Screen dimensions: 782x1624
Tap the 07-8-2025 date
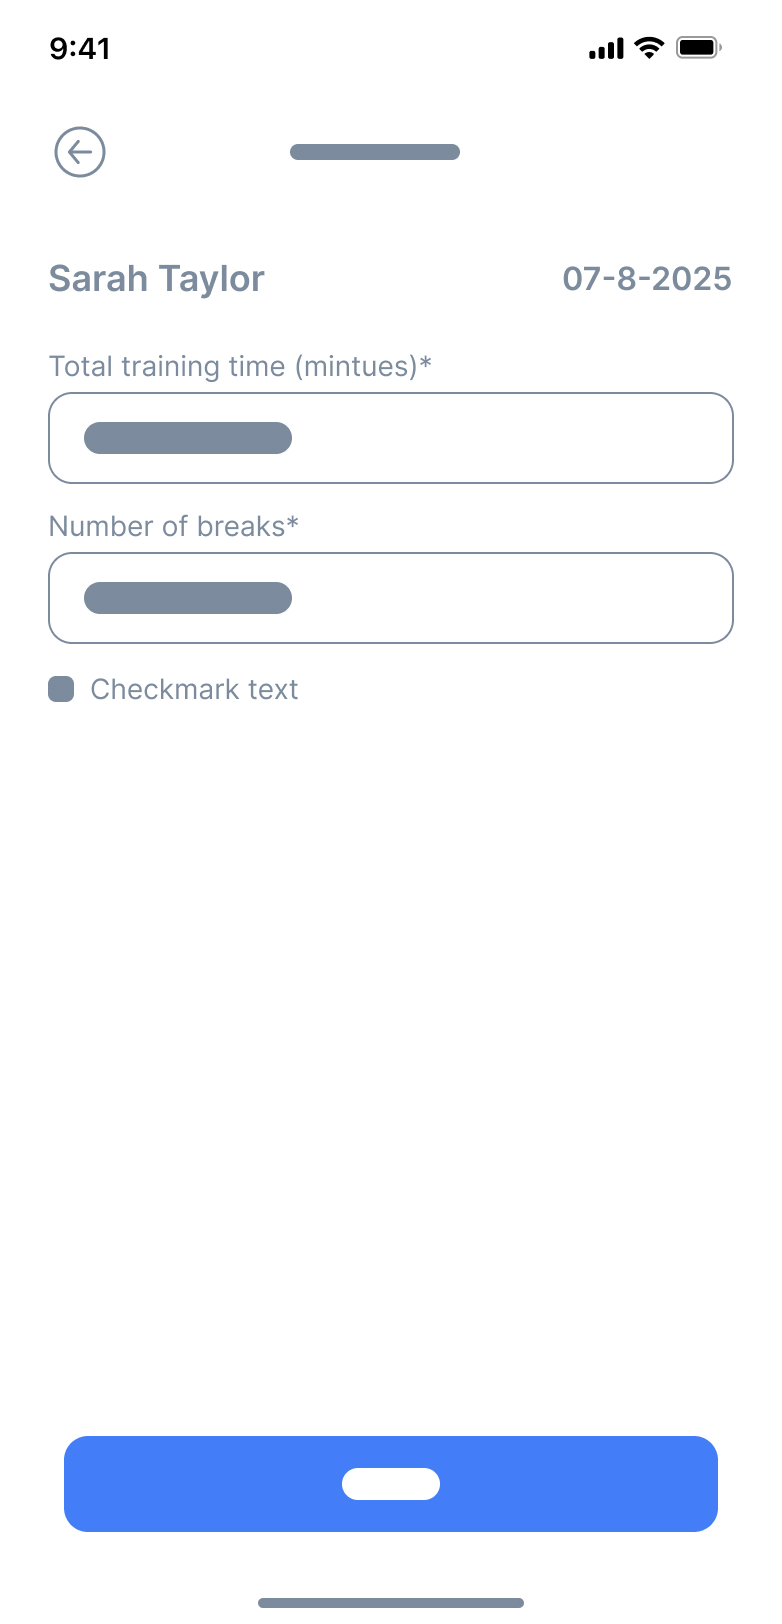point(647,279)
